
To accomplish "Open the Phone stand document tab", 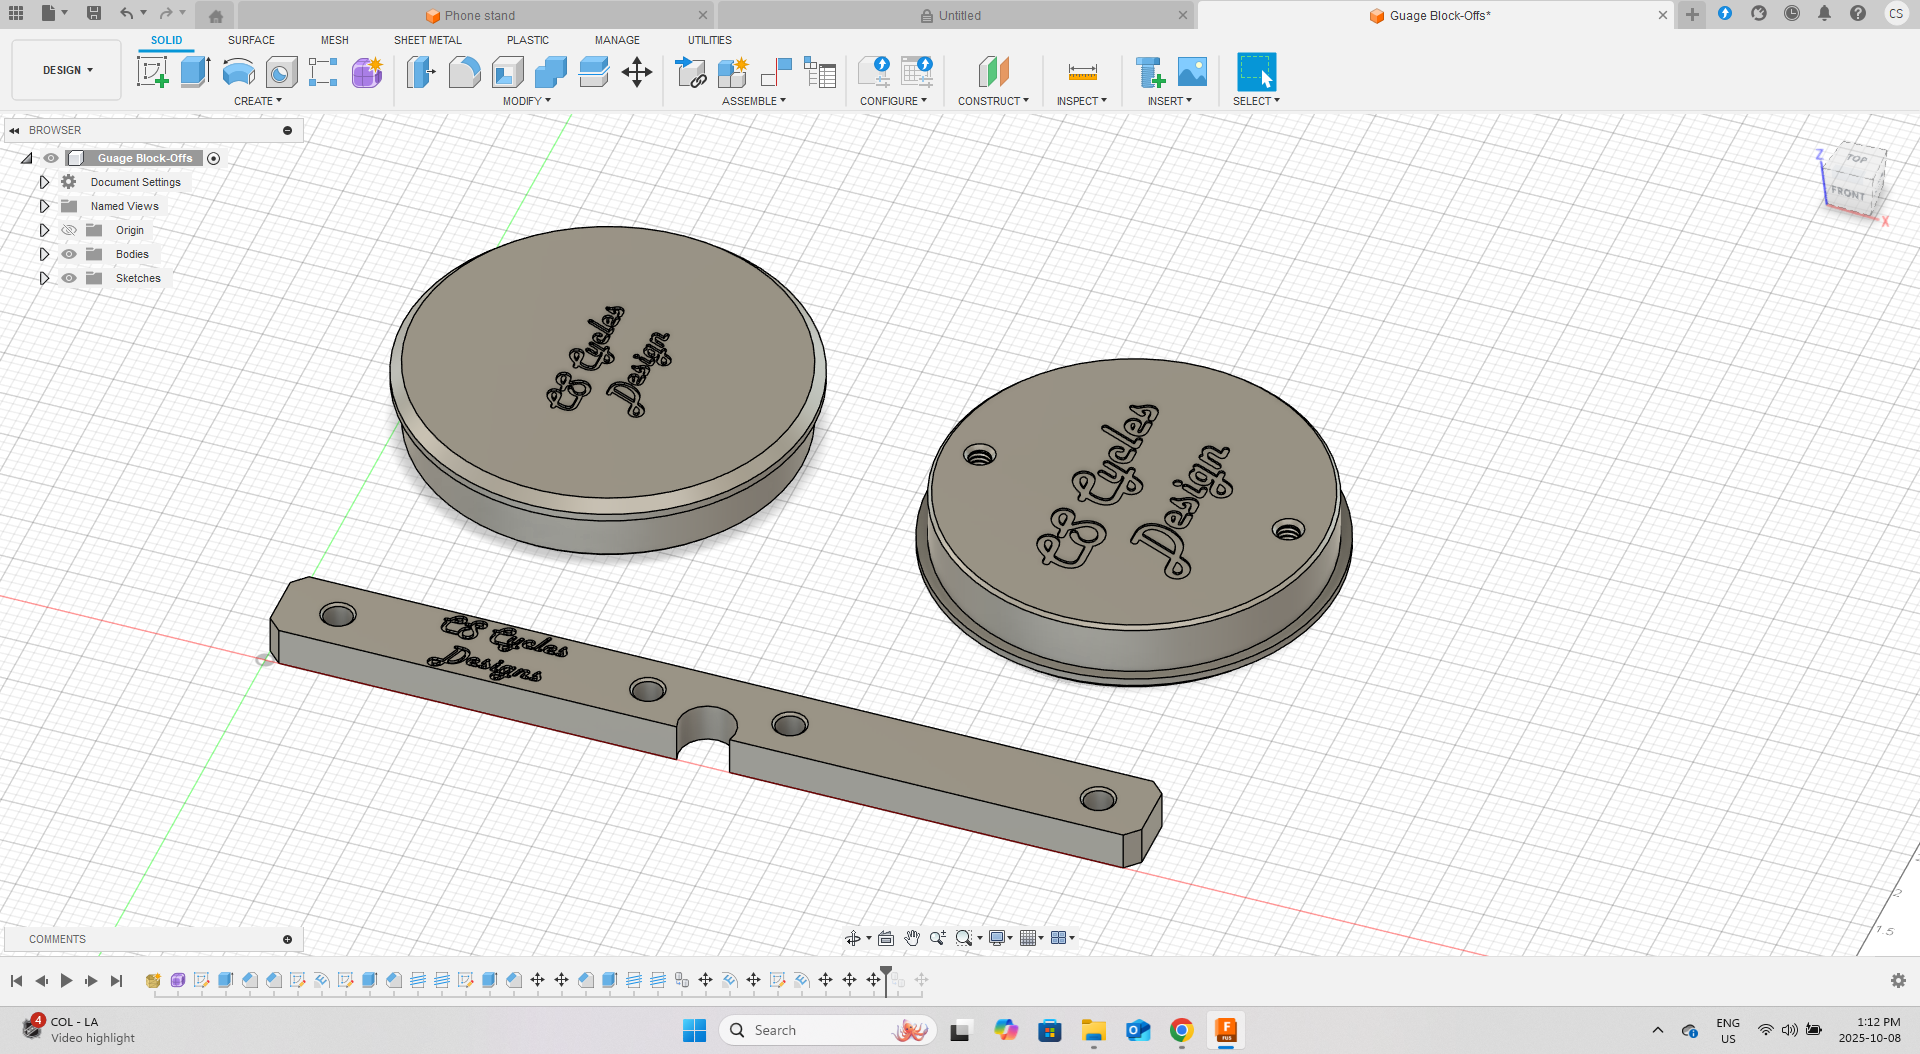I will pyautogui.click(x=479, y=15).
